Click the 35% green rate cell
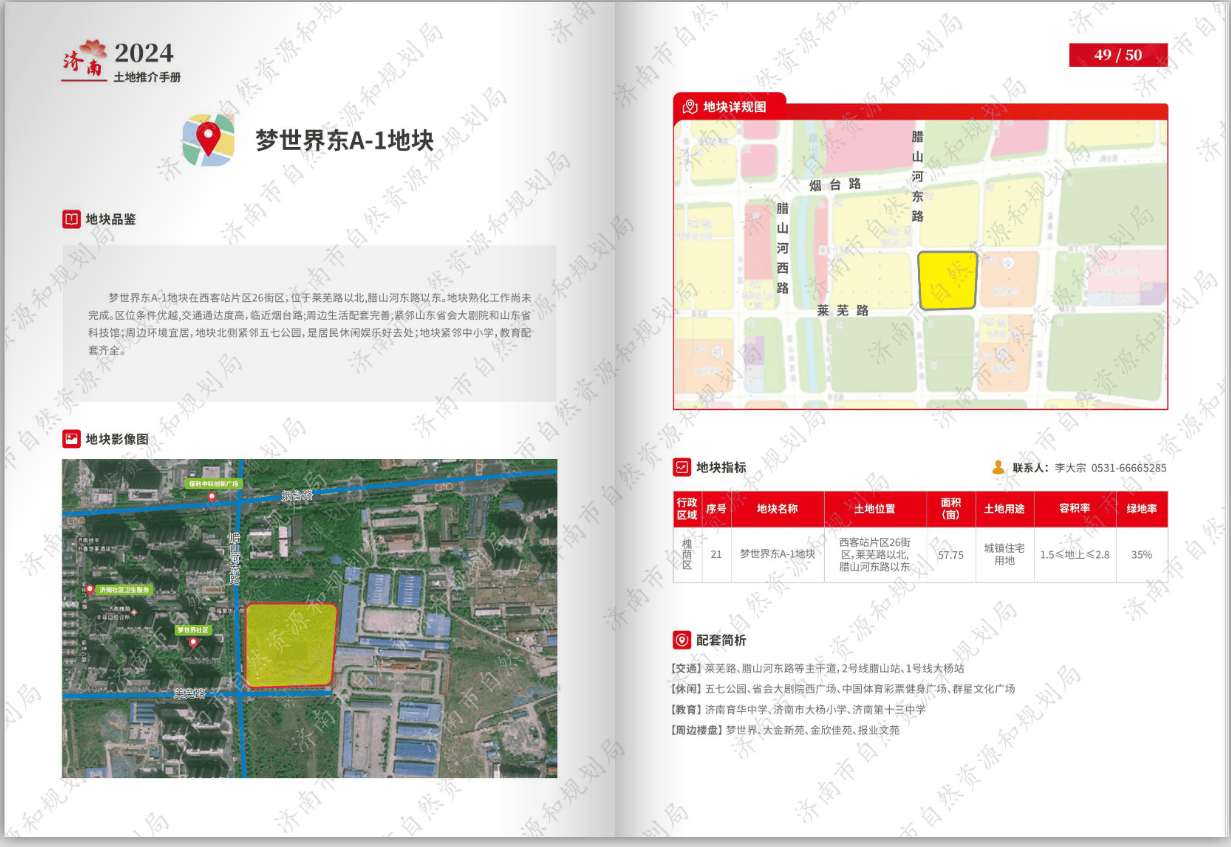 coord(1142,554)
